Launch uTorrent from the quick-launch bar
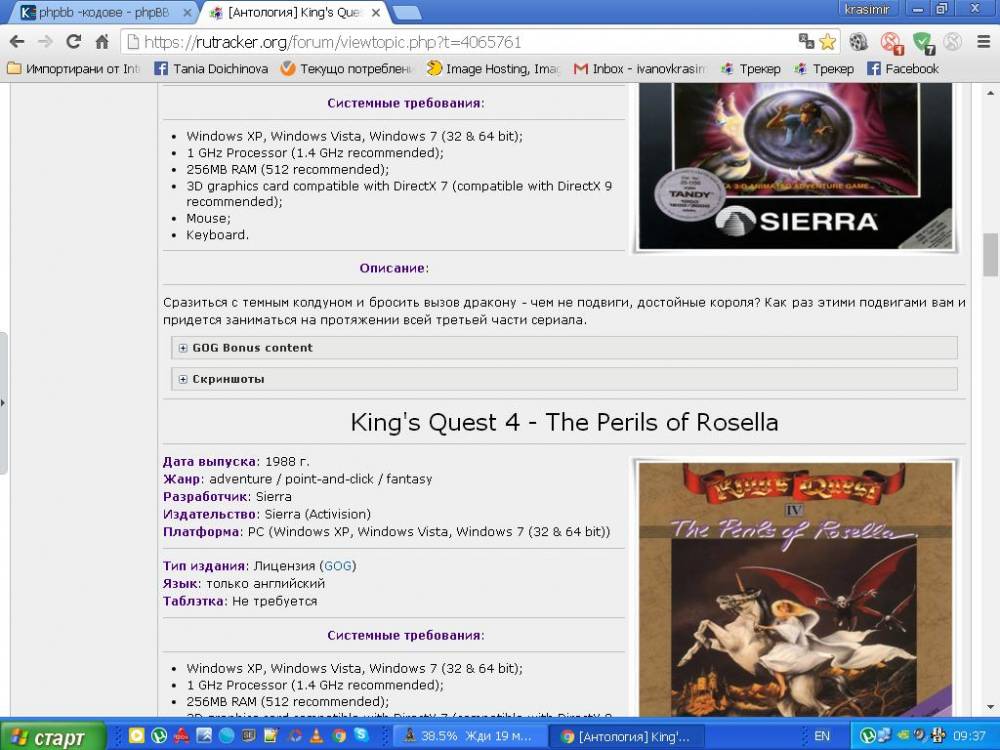Viewport: 1000px width, 750px height. [159, 736]
